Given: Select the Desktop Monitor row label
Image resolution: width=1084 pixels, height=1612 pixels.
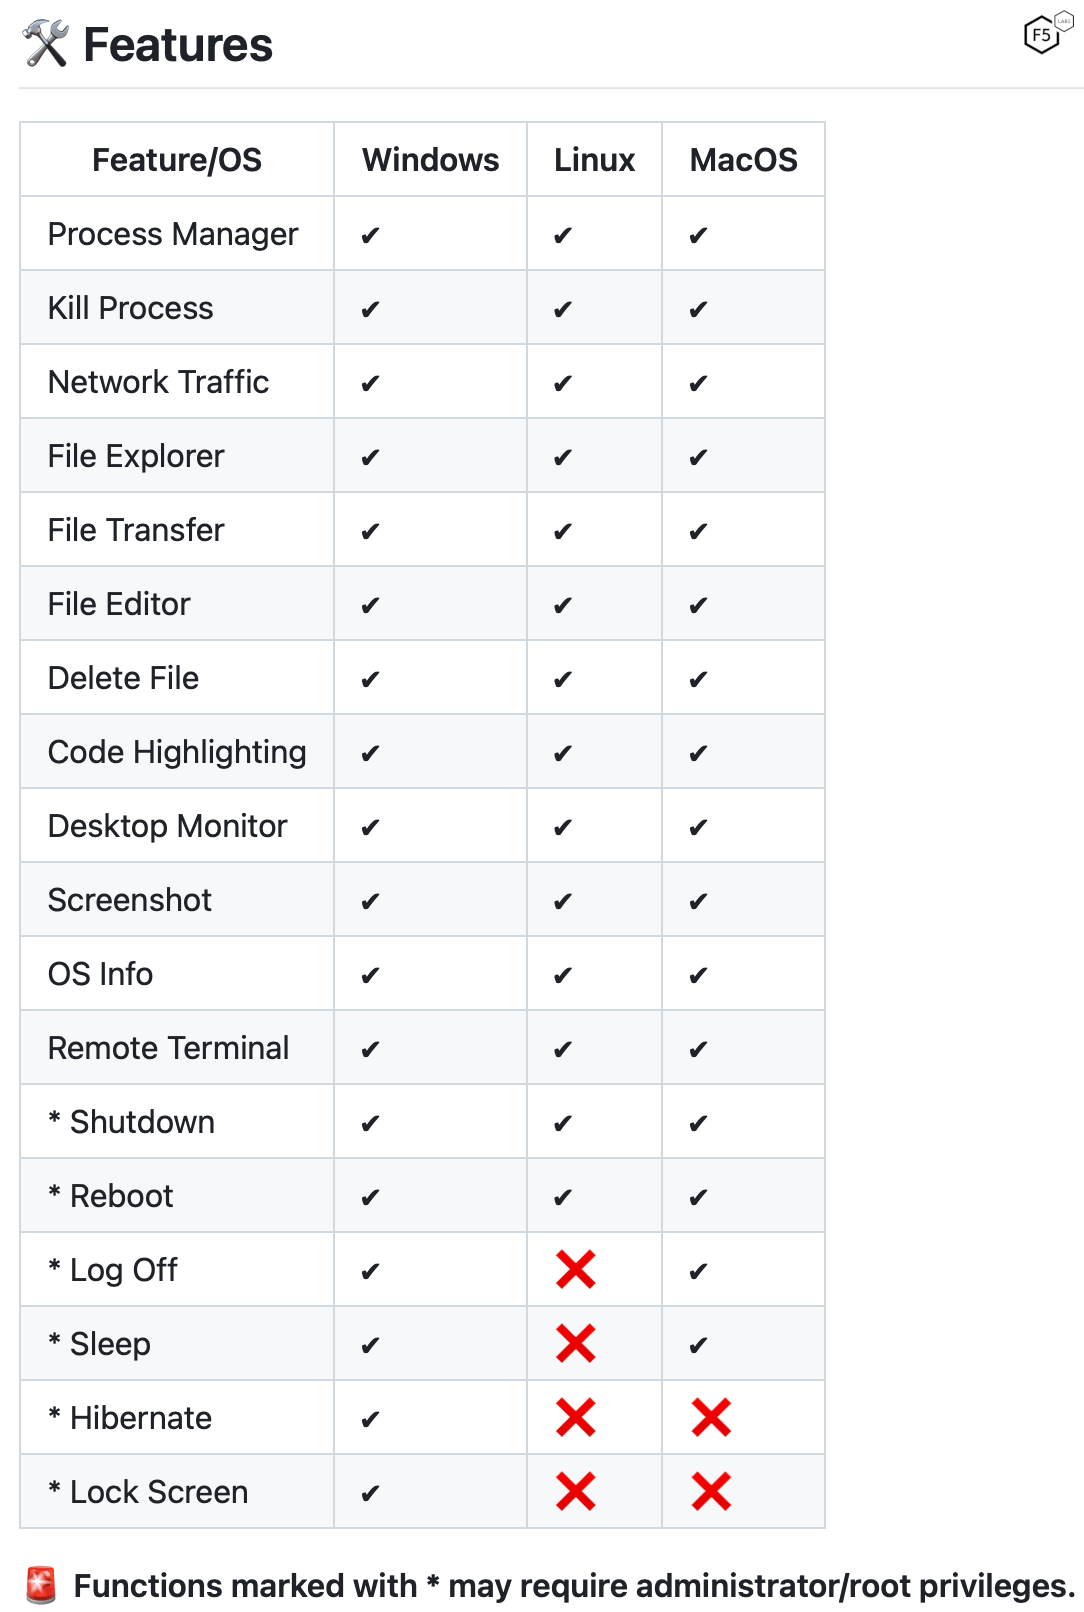Looking at the screenshot, I should point(168,826).
